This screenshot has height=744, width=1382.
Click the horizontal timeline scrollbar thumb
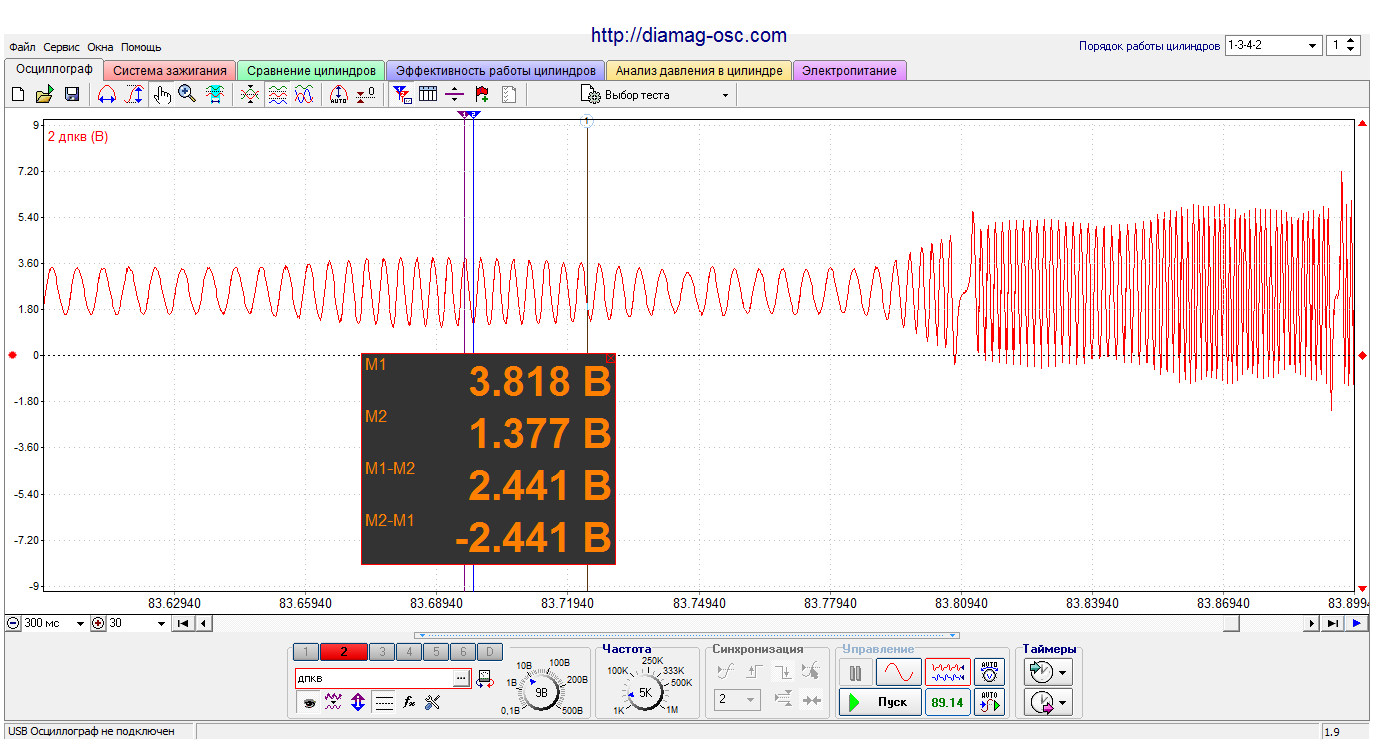(1232, 623)
